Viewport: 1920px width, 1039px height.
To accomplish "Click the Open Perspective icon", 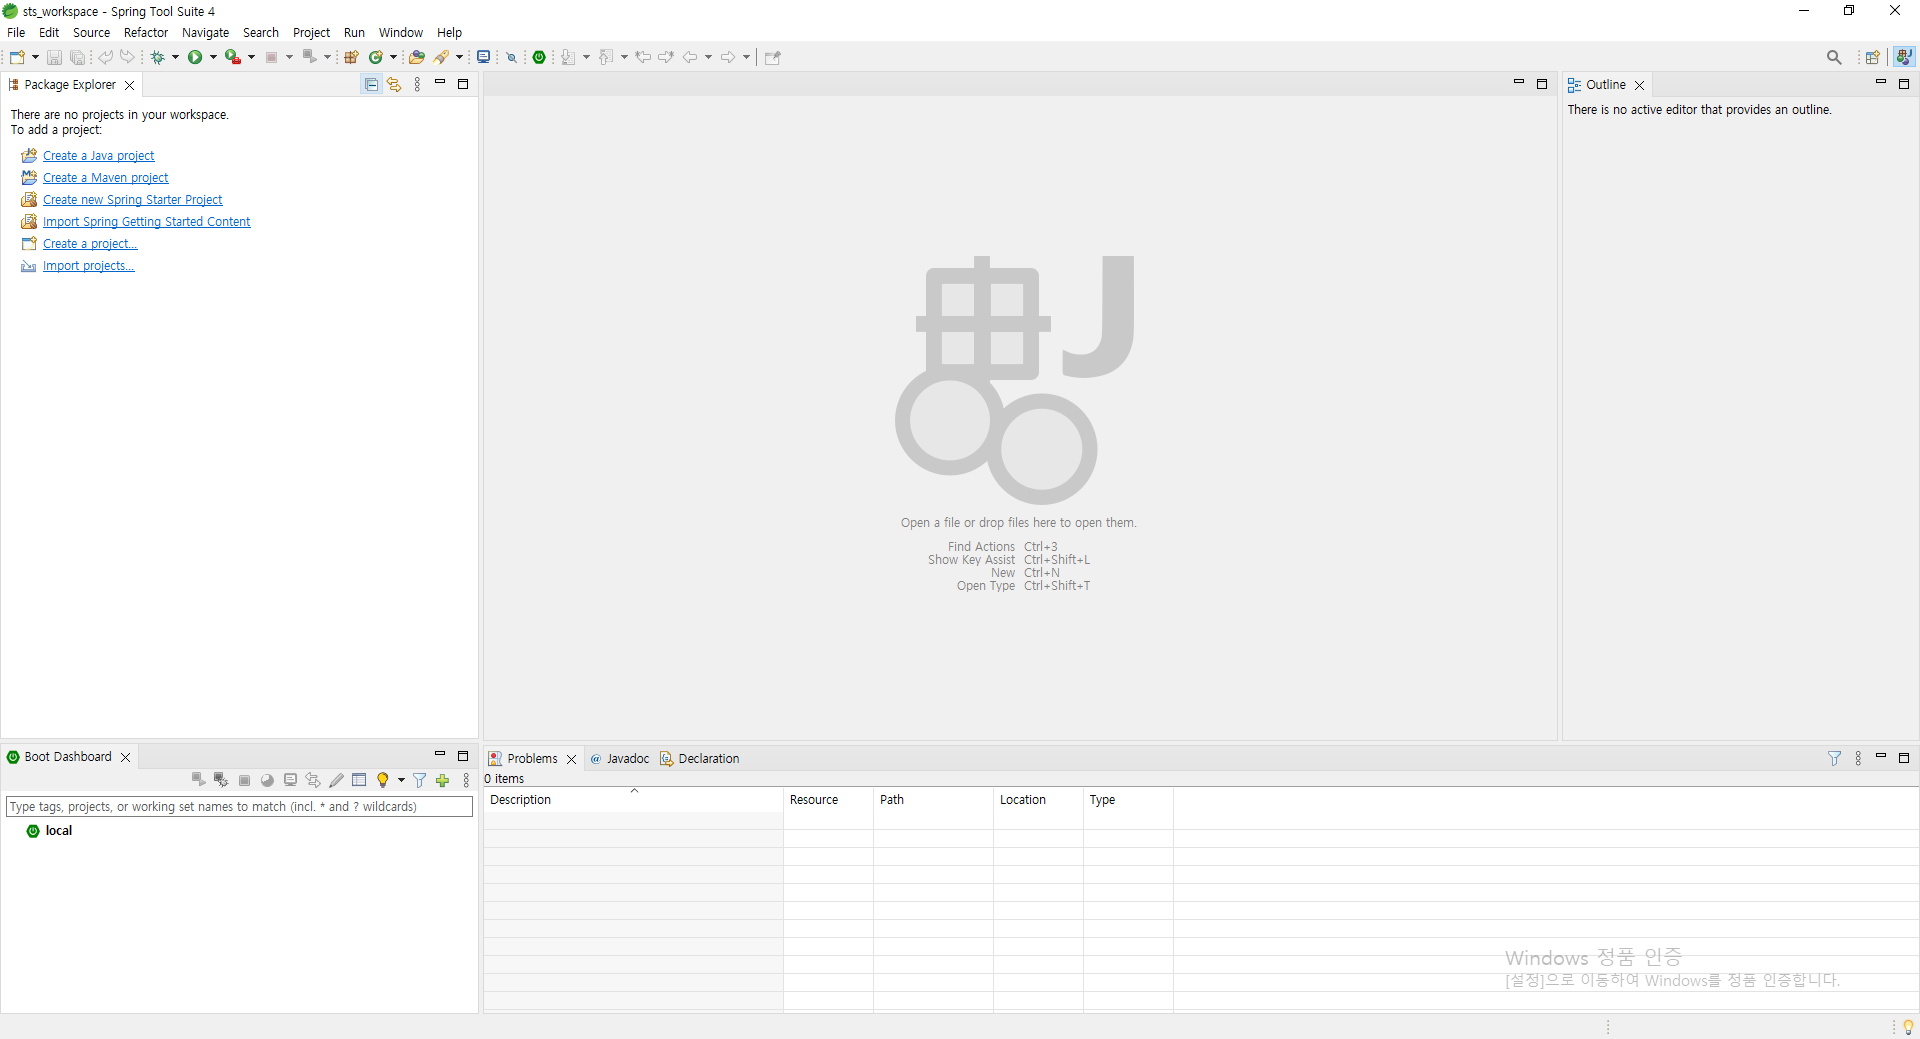I will tap(1873, 57).
